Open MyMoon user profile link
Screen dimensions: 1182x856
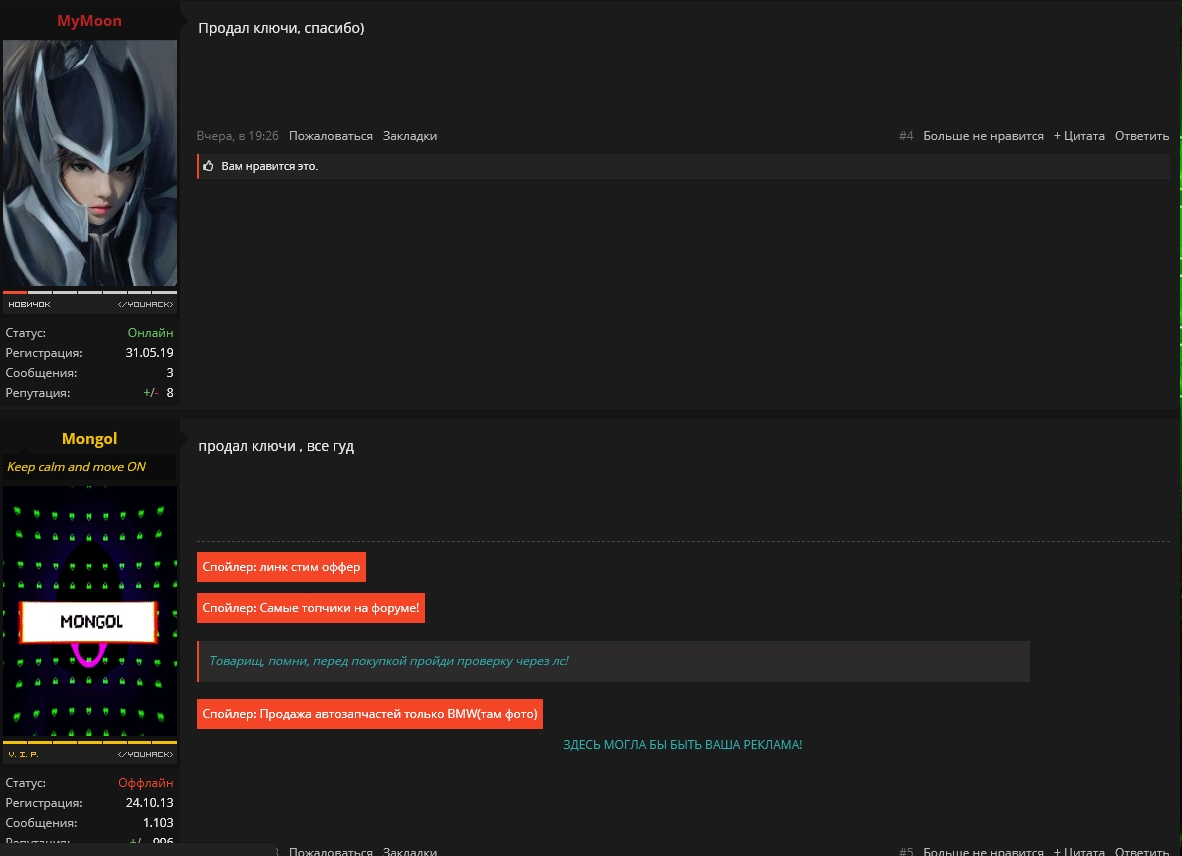coord(89,20)
